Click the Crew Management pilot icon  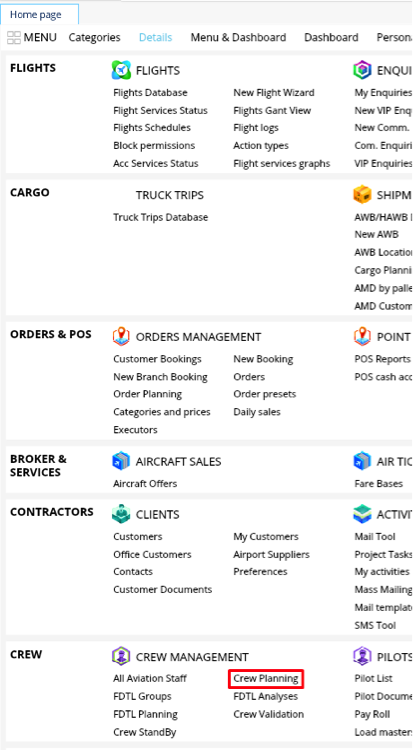coord(121,656)
